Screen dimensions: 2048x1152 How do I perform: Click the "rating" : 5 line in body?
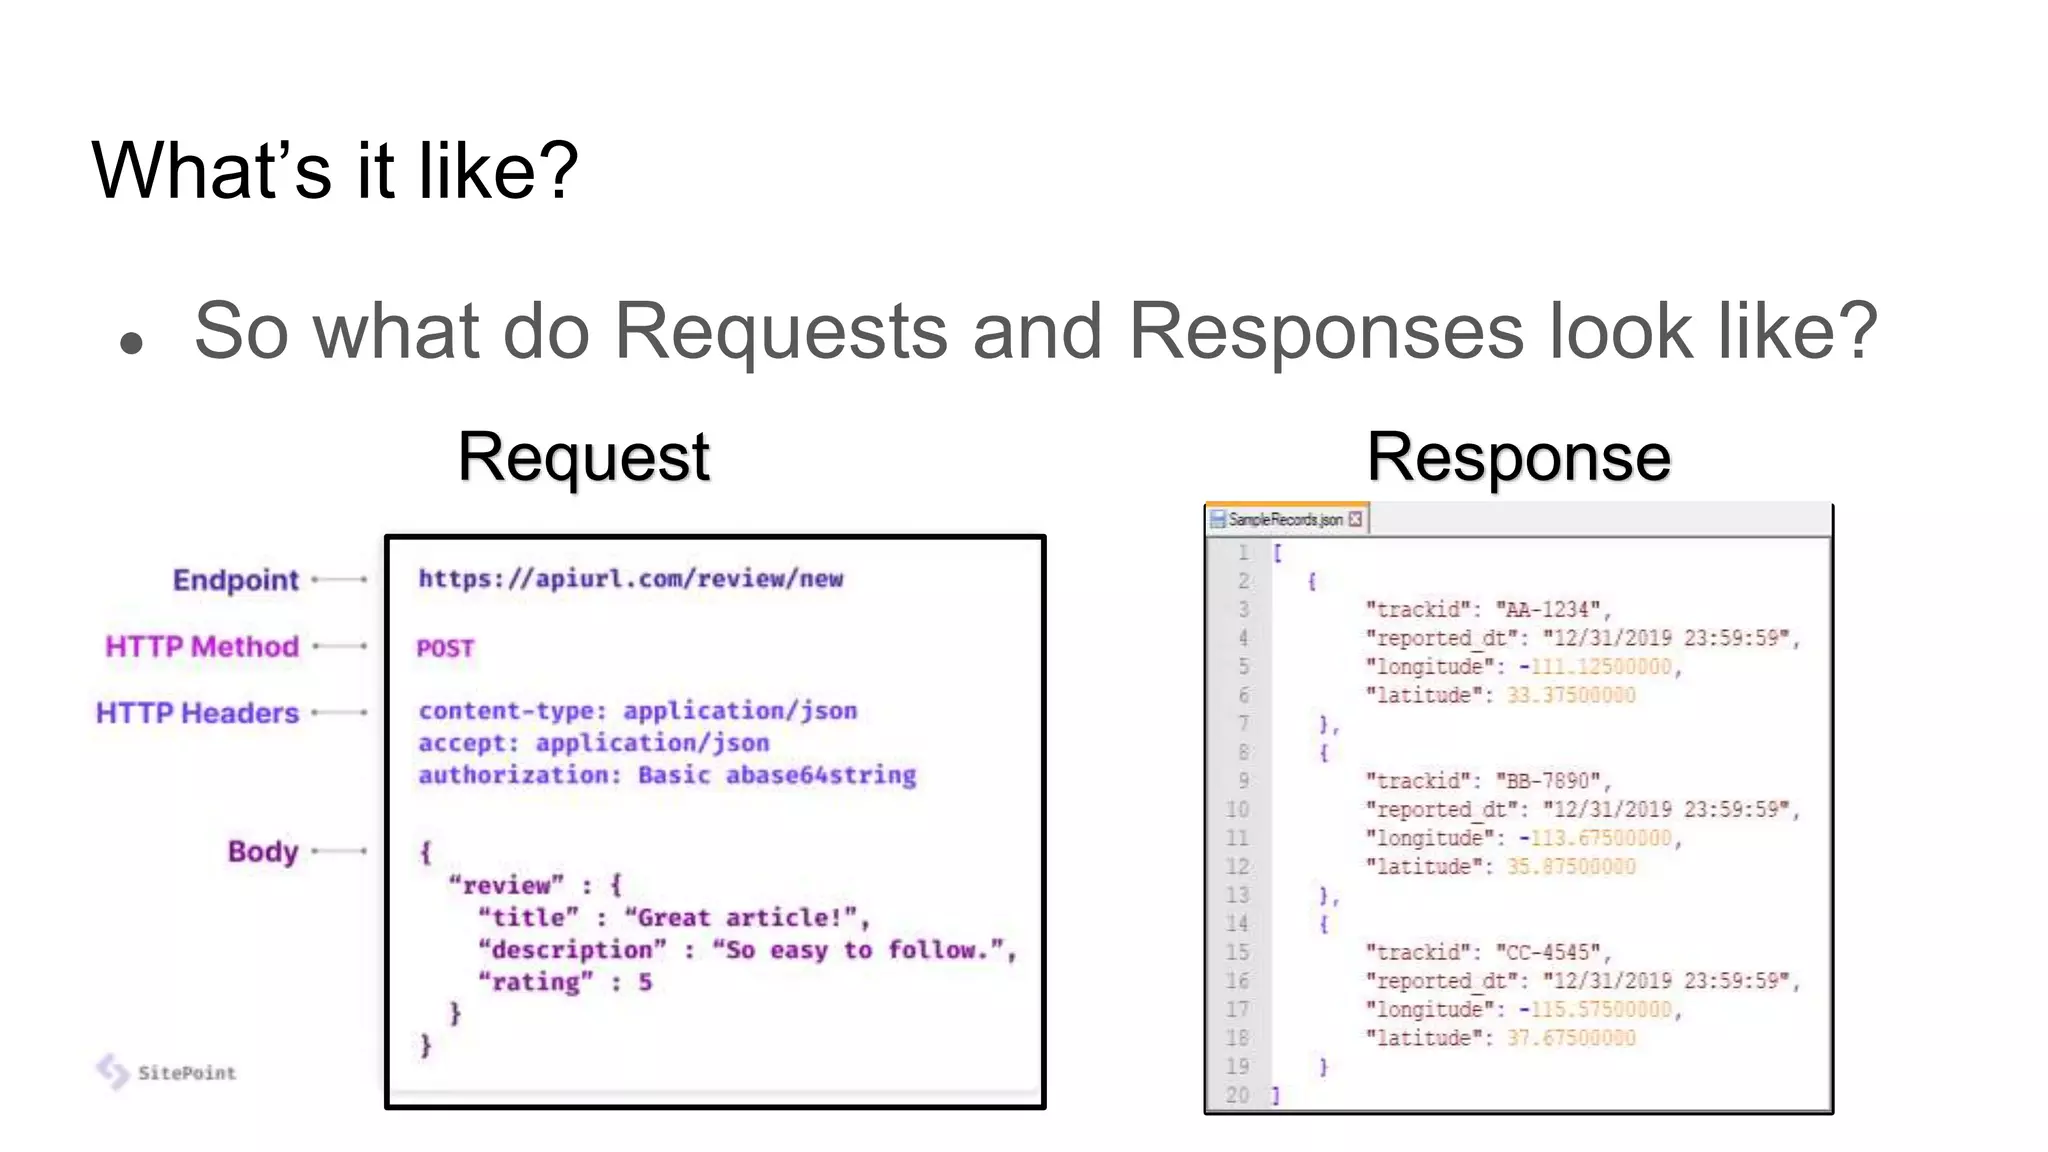coord(565,982)
